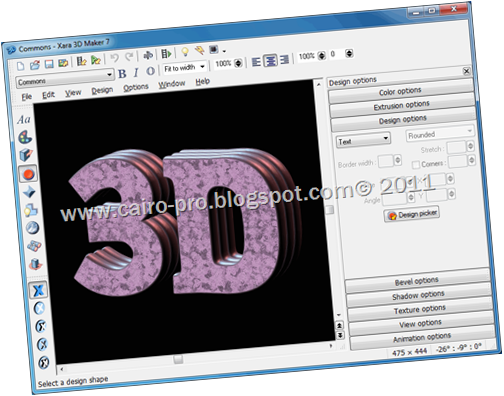Open text options via Aa icon
Screen dimensions: 504x396
tap(24, 120)
